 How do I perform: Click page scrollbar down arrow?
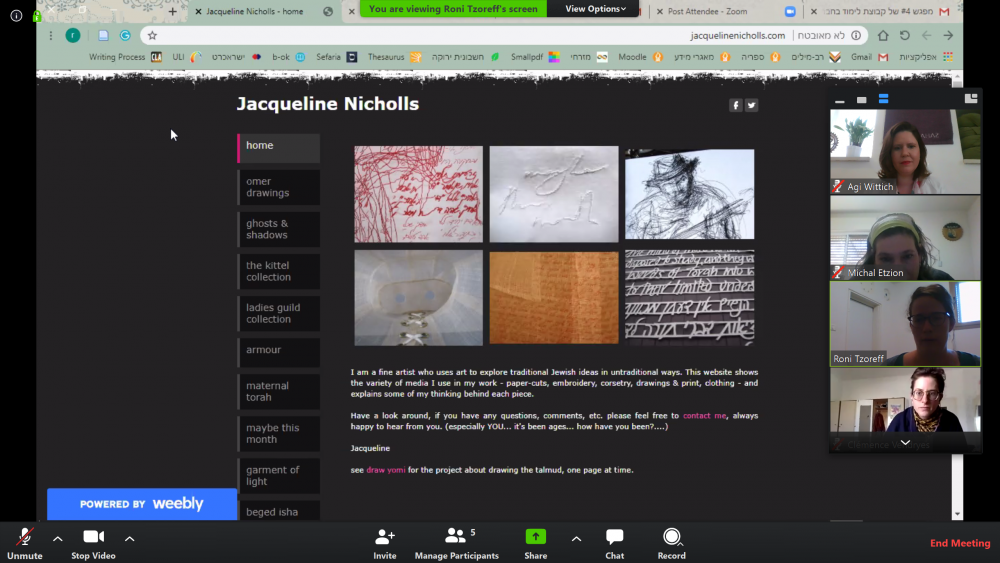click(957, 515)
